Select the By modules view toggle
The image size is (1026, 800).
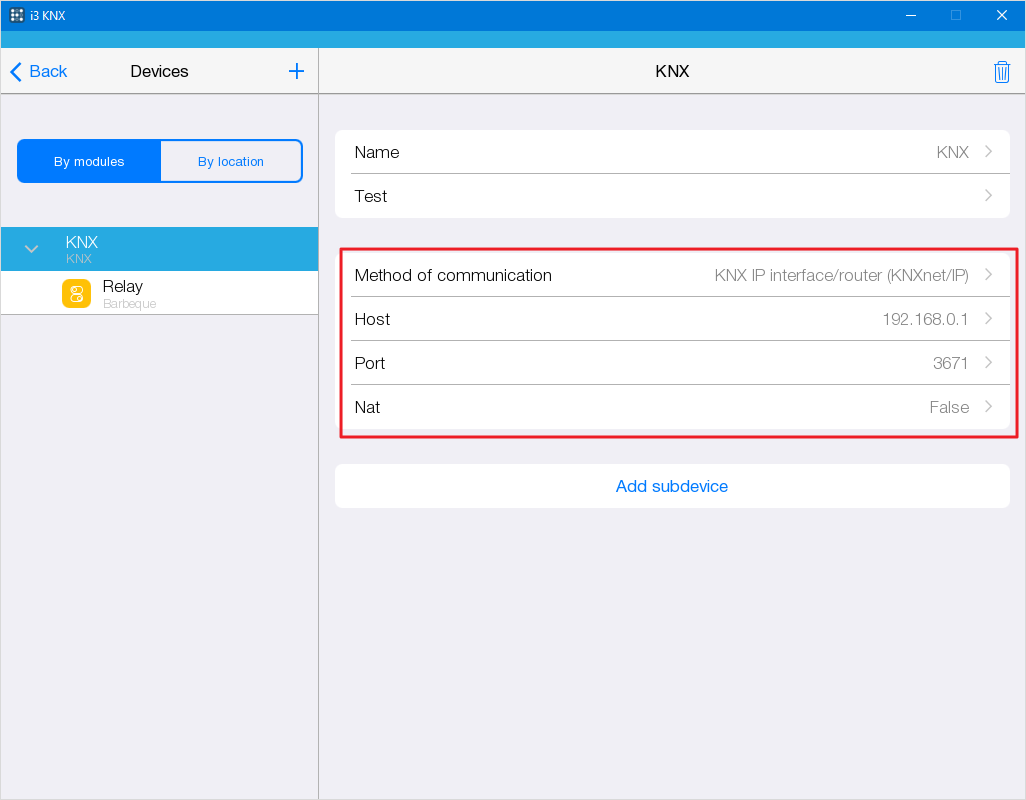pyautogui.click(x=89, y=161)
